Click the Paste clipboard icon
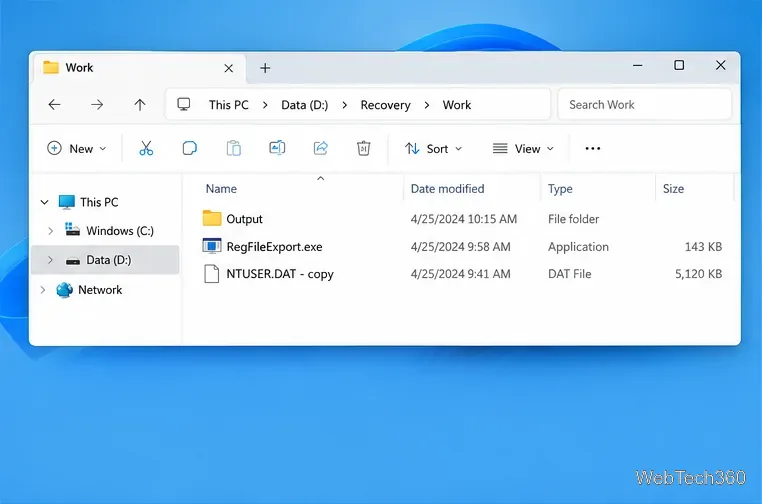This screenshot has width=762, height=504. coord(233,148)
